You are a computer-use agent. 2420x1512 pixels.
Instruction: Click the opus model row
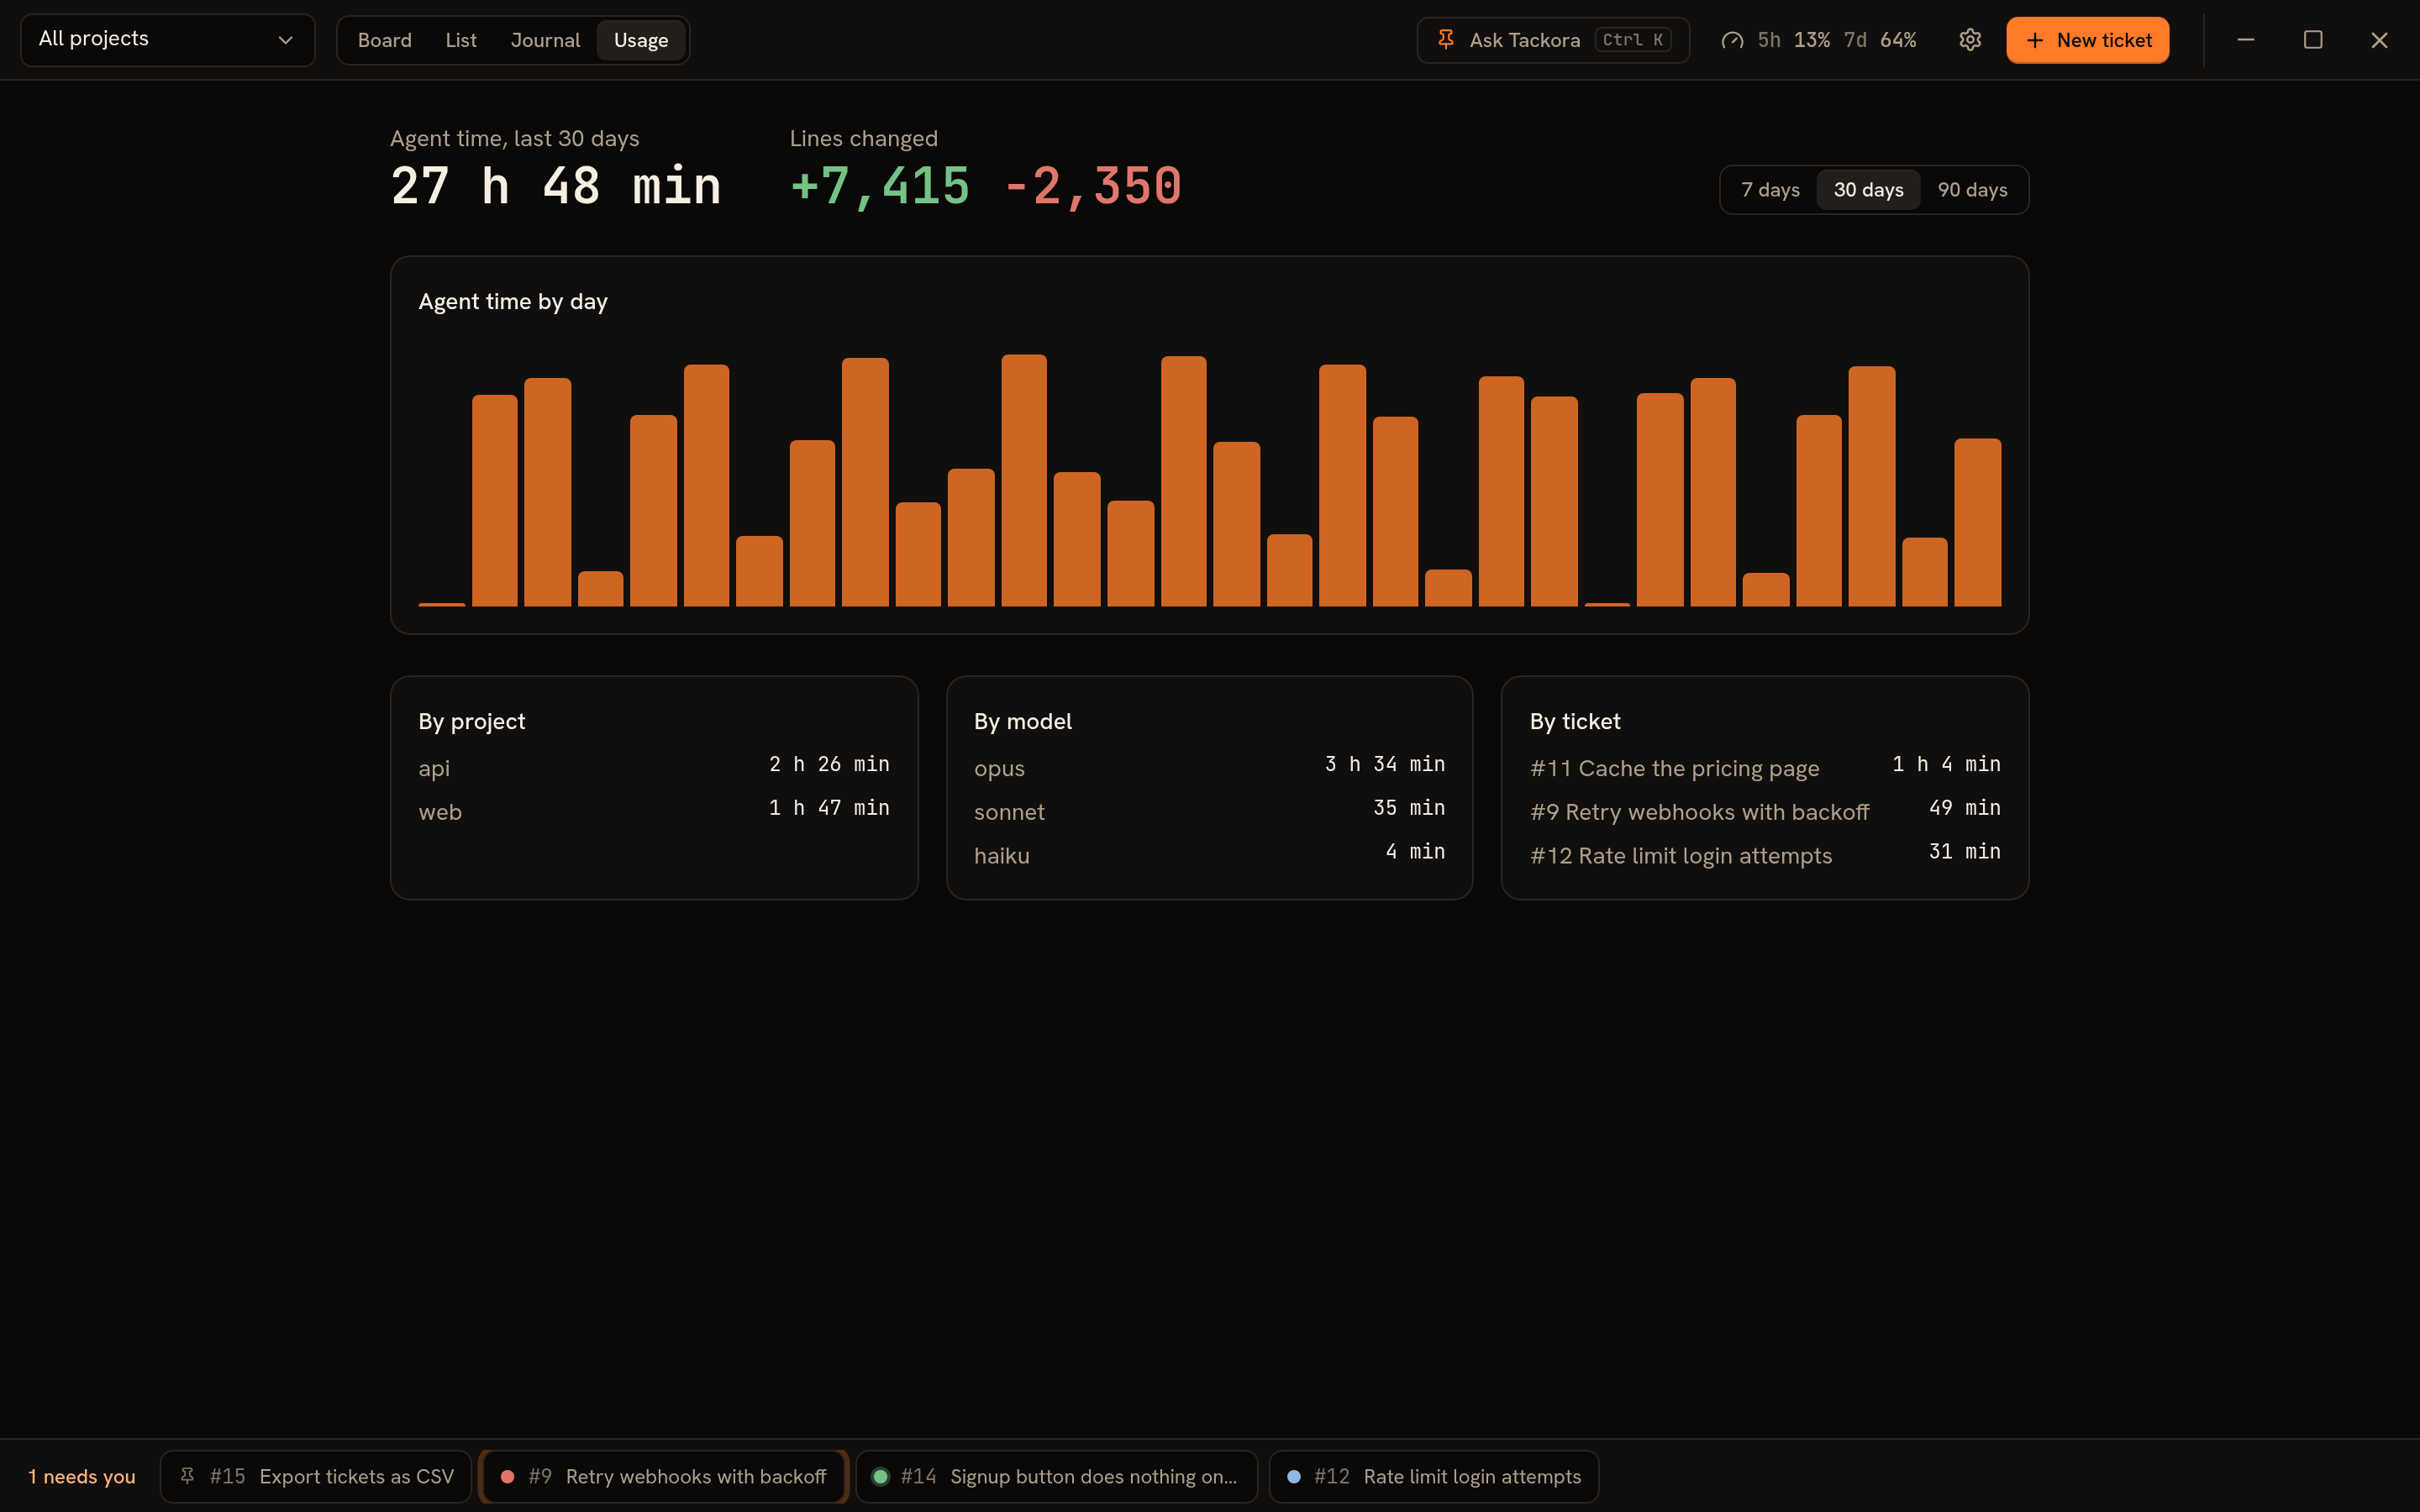pyautogui.click(x=1209, y=767)
